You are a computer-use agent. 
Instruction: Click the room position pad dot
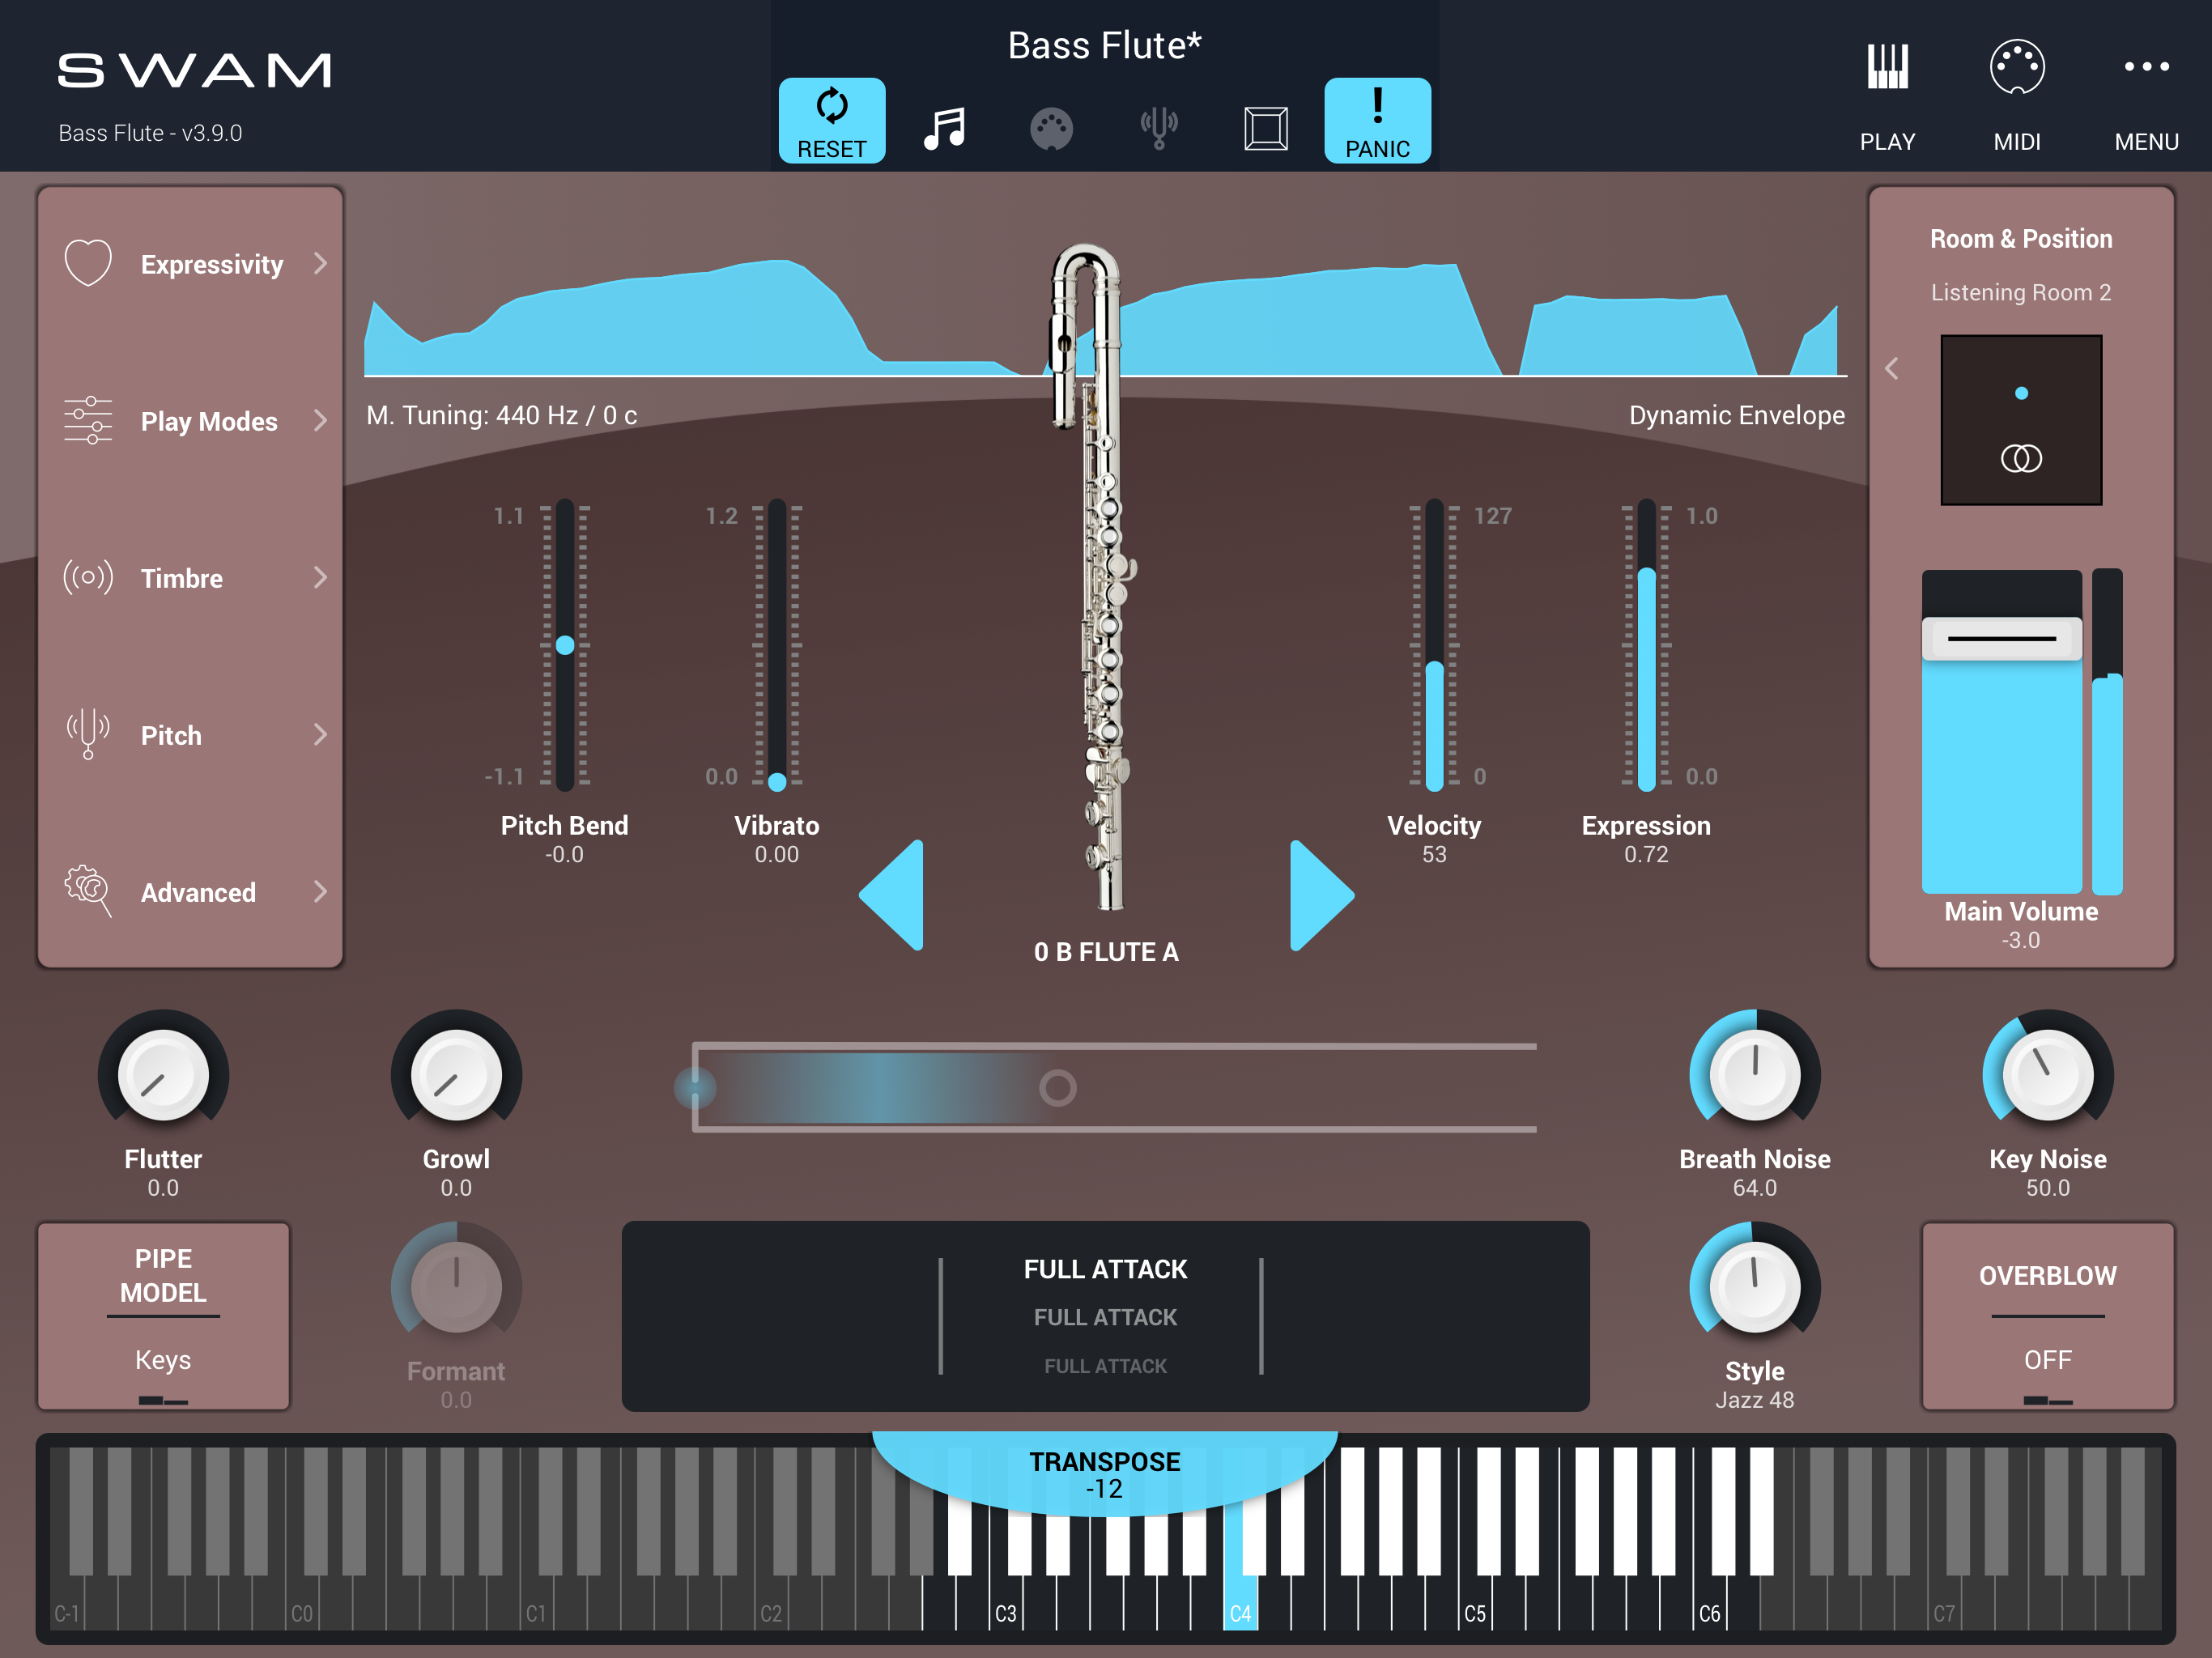(x=2021, y=393)
